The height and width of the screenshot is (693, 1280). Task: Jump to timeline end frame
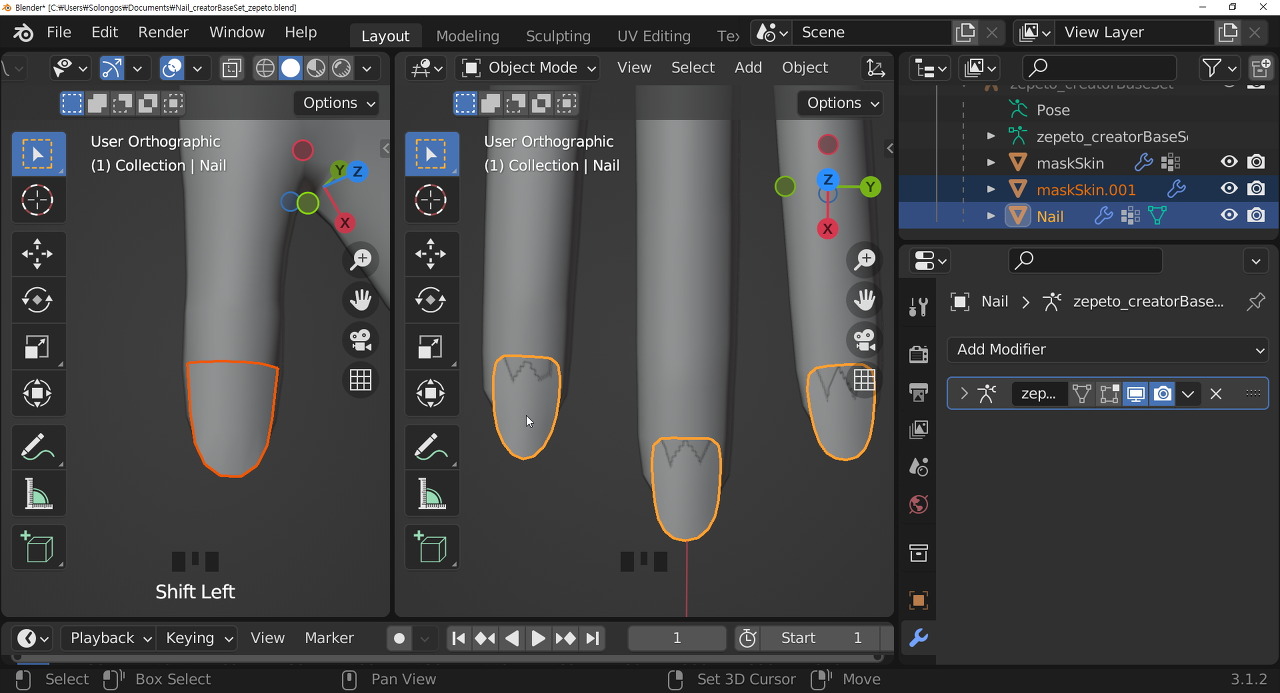(592, 638)
